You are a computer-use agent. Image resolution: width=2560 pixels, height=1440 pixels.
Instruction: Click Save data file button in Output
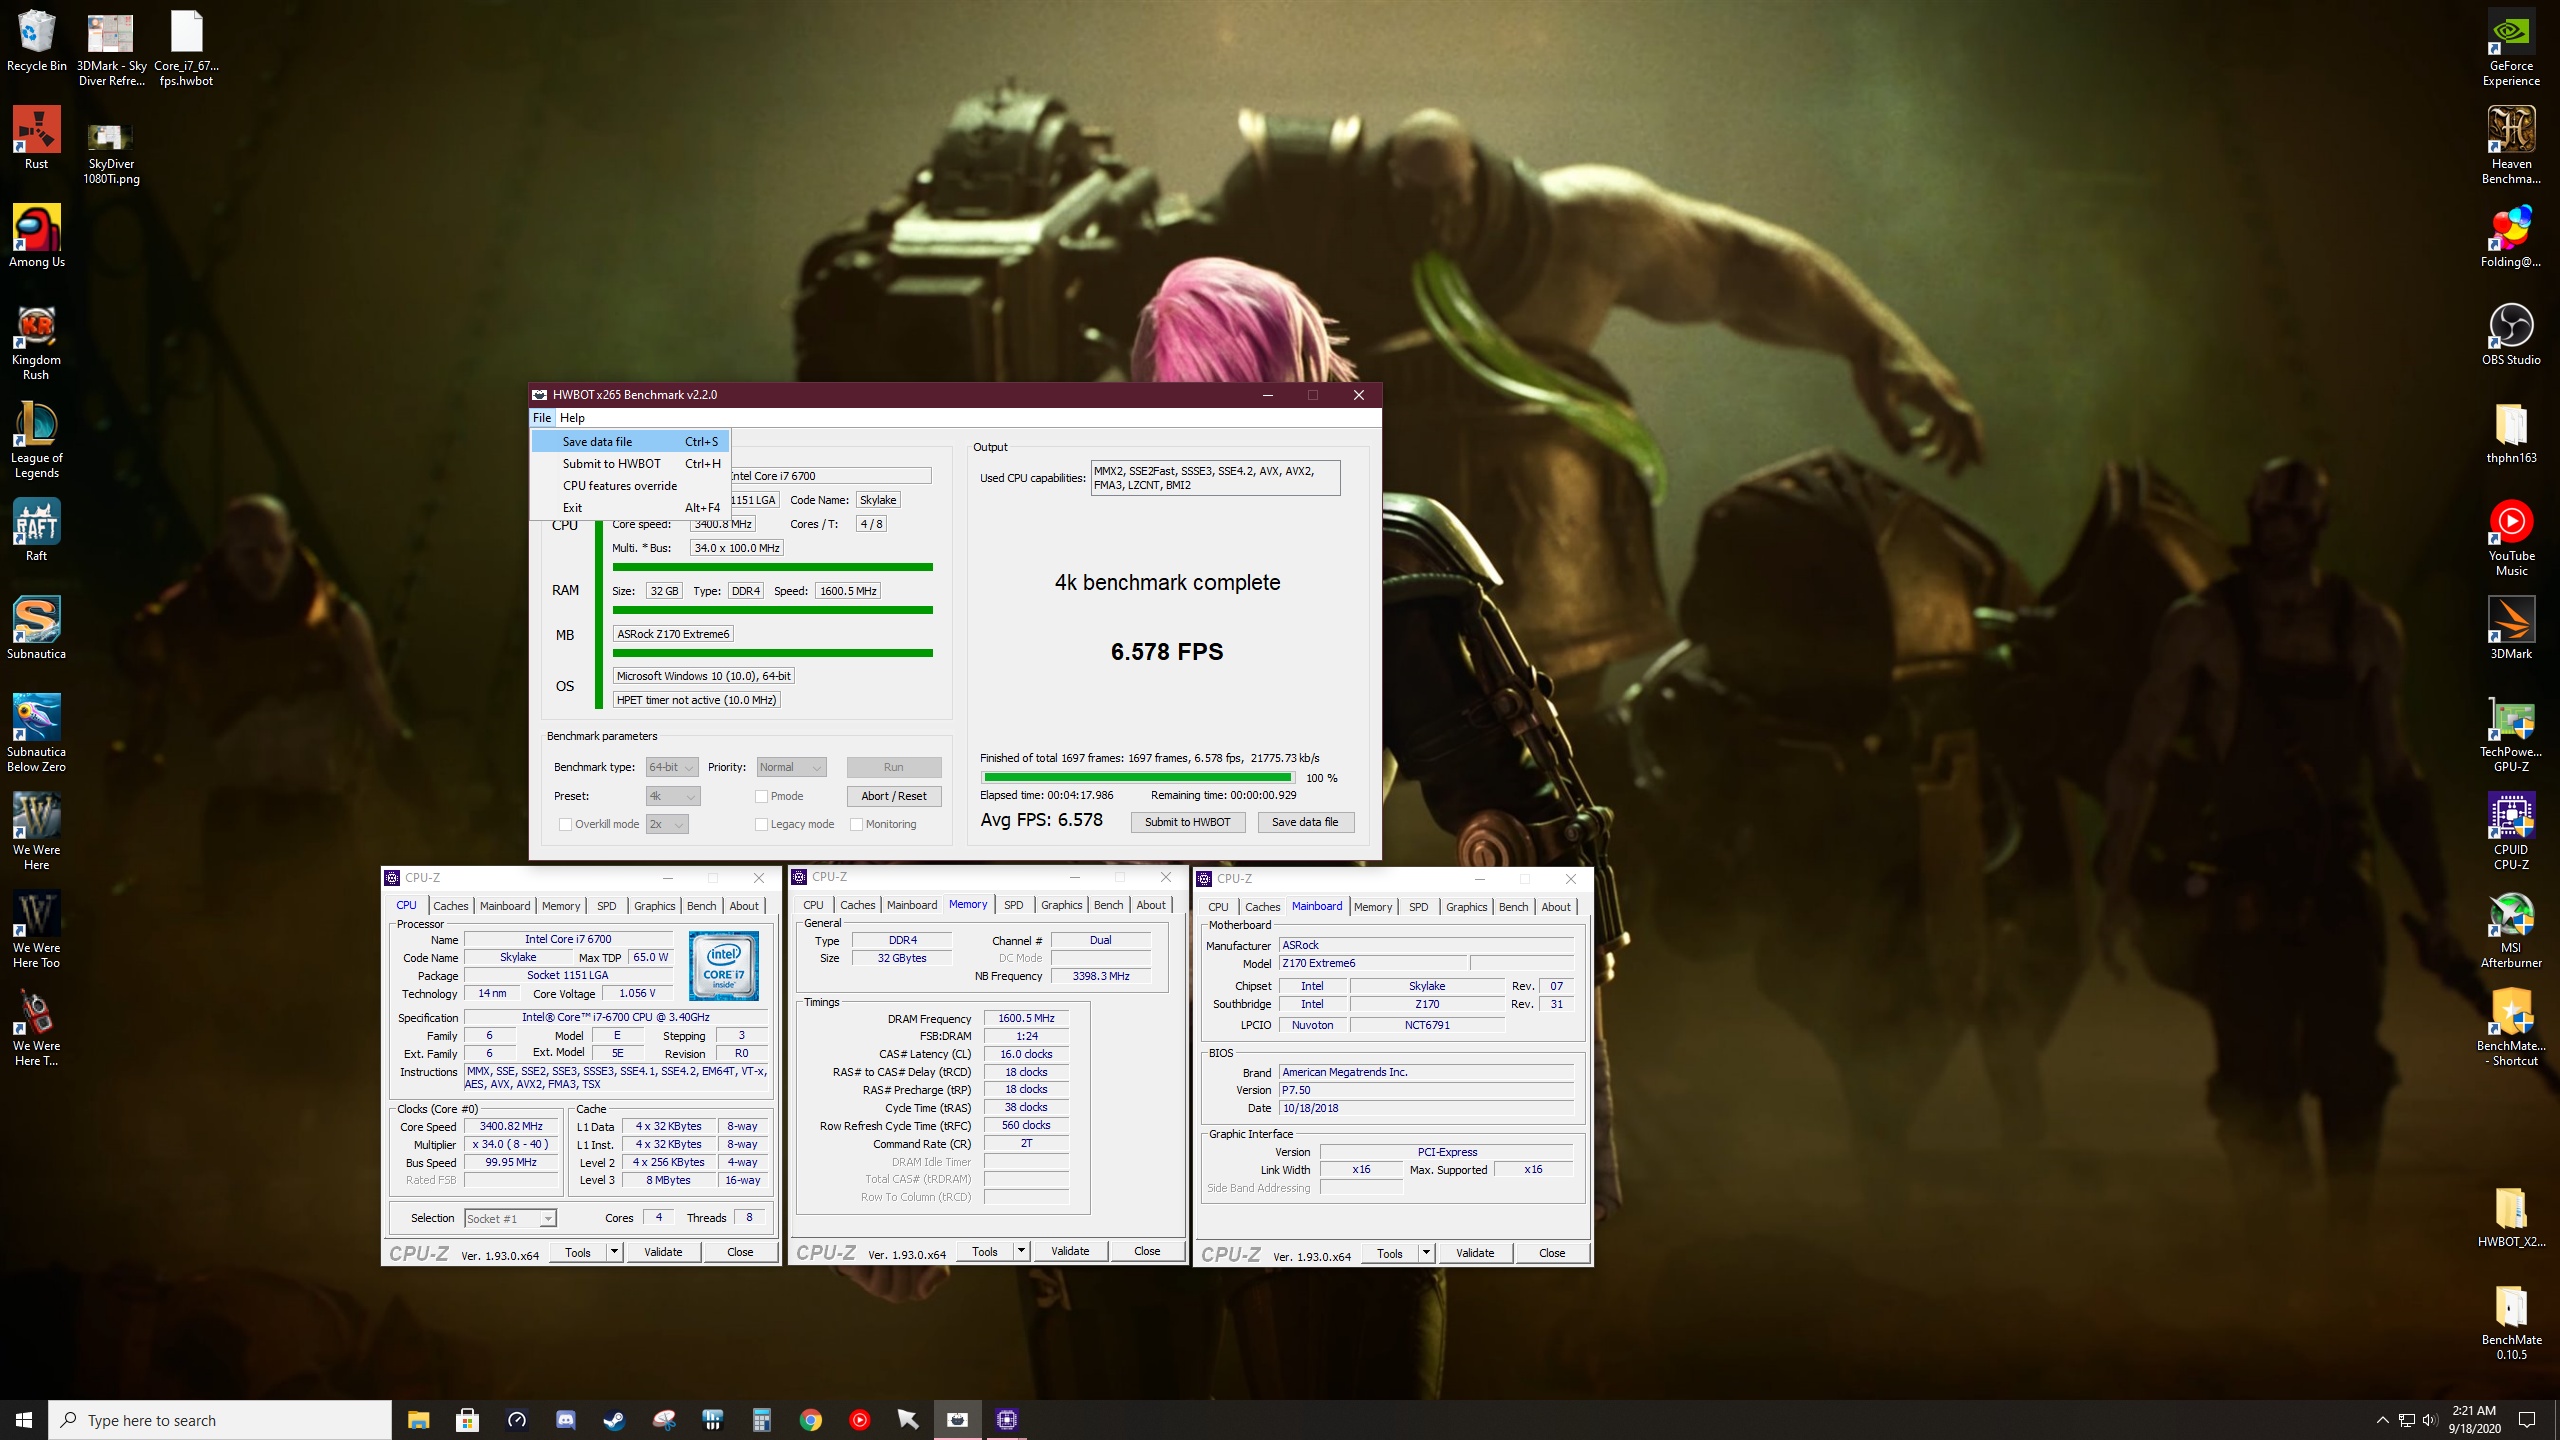click(x=1305, y=822)
